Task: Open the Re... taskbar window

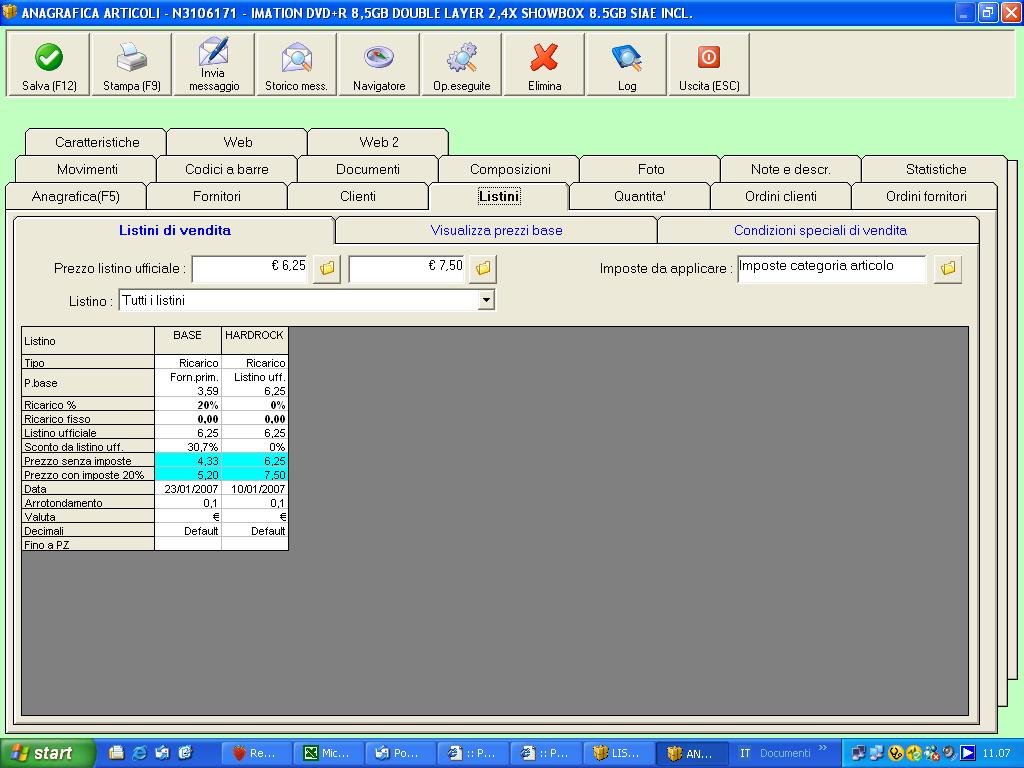Action: click(255, 753)
